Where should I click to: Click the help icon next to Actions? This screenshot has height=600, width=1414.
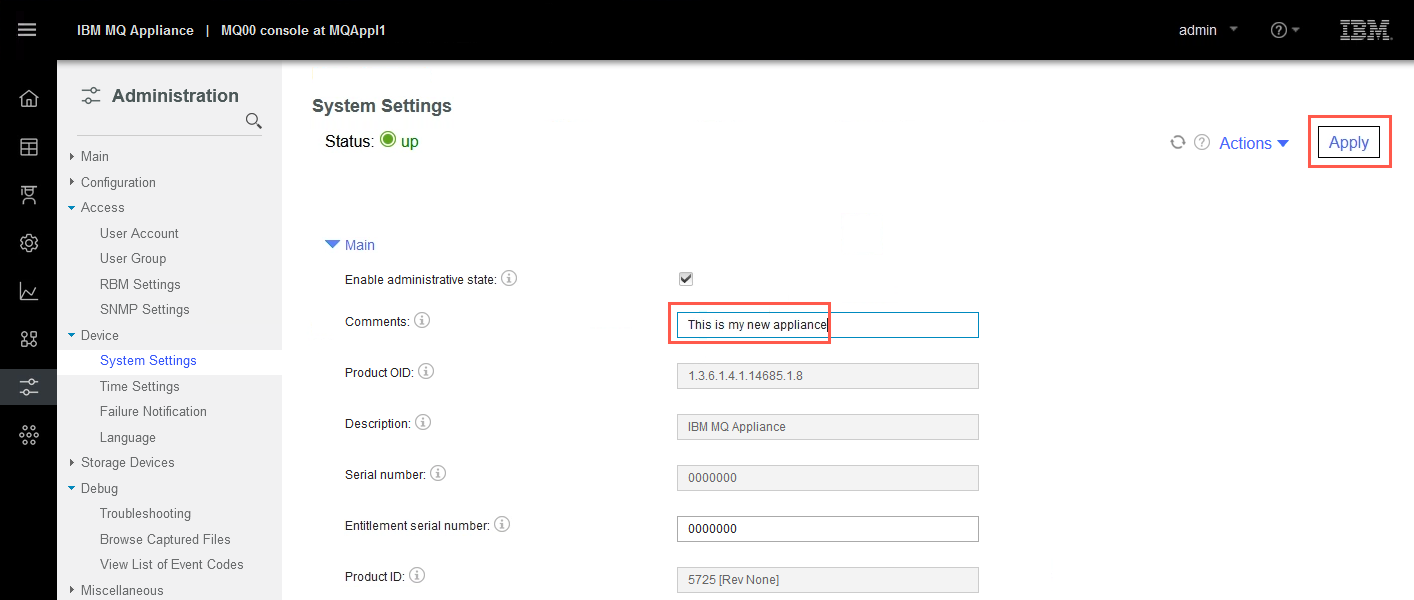point(1203,143)
